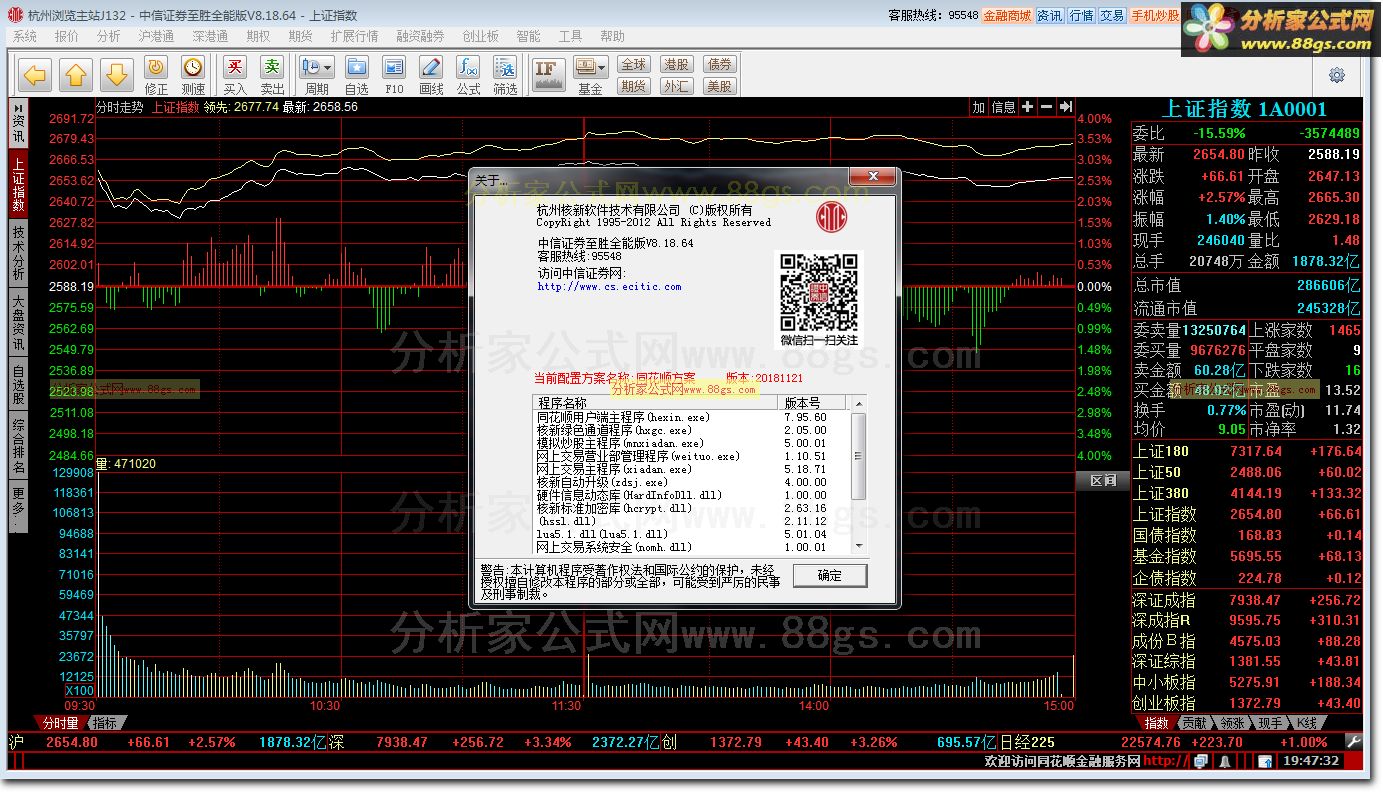Collapse the left sidebar arrow toggle

pos(18,106)
